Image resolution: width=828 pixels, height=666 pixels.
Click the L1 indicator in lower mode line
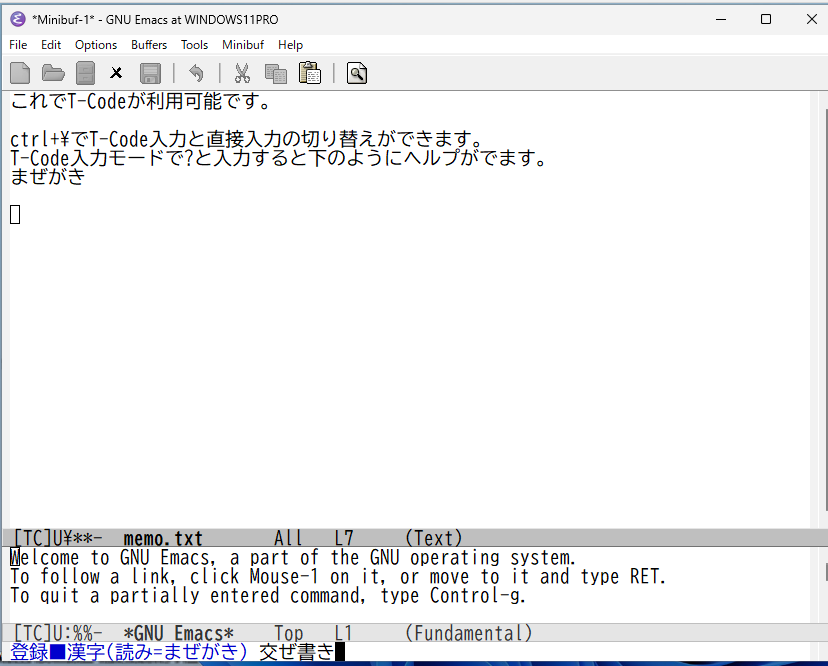(344, 633)
